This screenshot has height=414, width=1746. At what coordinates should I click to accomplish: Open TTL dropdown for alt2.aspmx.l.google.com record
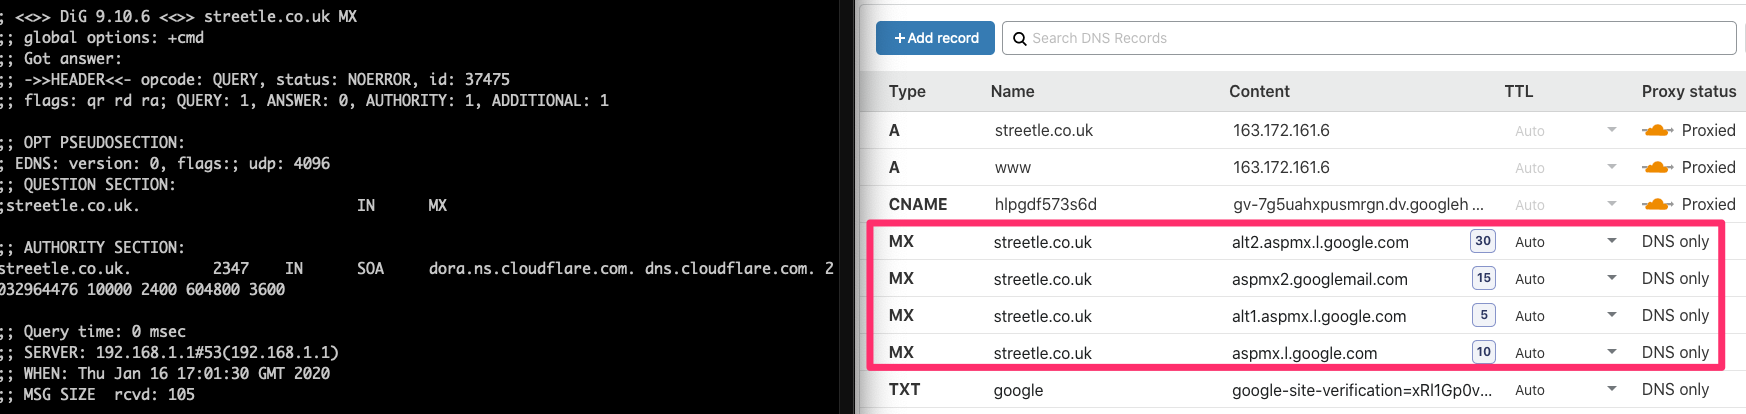coord(1612,241)
